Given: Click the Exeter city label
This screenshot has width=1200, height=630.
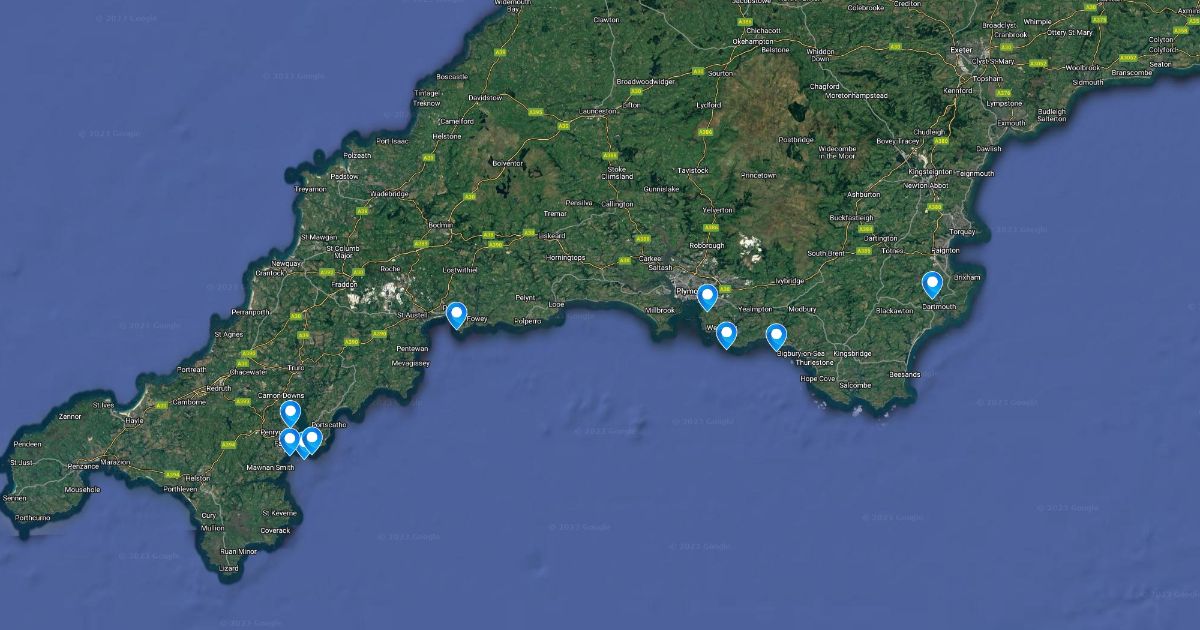Looking at the screenshot, I should pyautogui.click(x=962, y=49).
